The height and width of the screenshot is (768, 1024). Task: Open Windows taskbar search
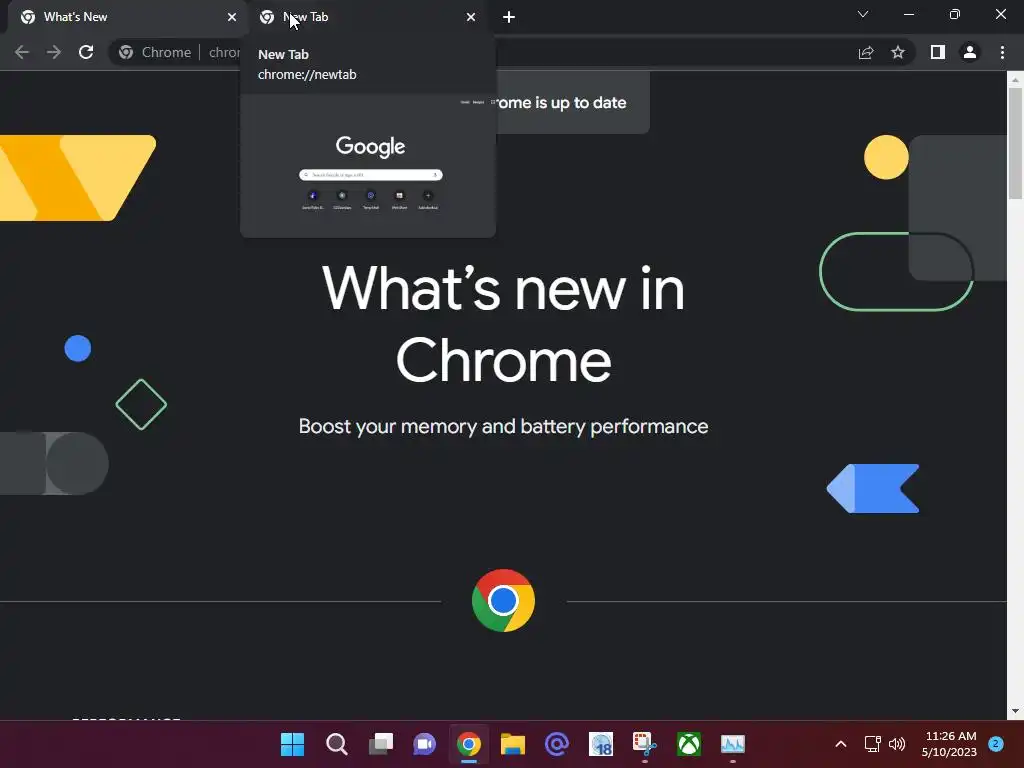tap(336, 744)
